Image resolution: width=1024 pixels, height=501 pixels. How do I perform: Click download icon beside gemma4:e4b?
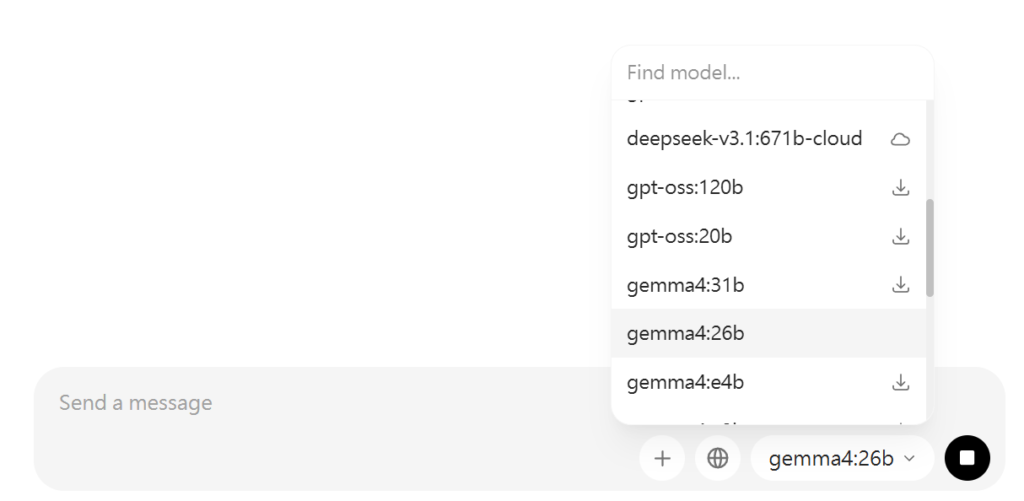(x=900, y=382)
